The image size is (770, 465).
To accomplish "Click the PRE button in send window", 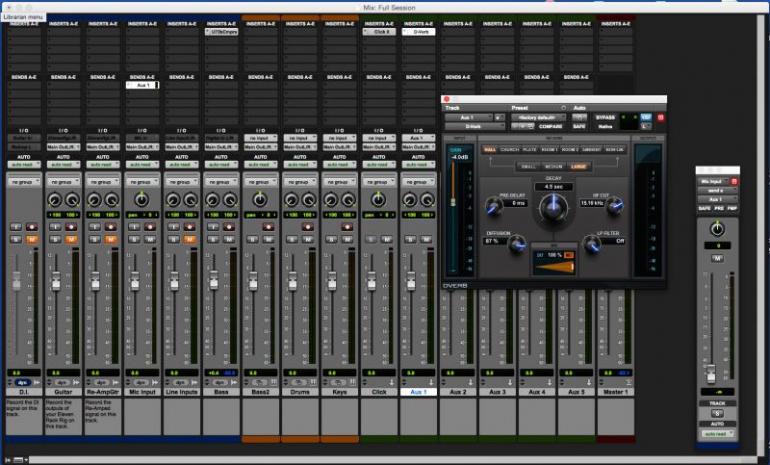I will point(718,209).
